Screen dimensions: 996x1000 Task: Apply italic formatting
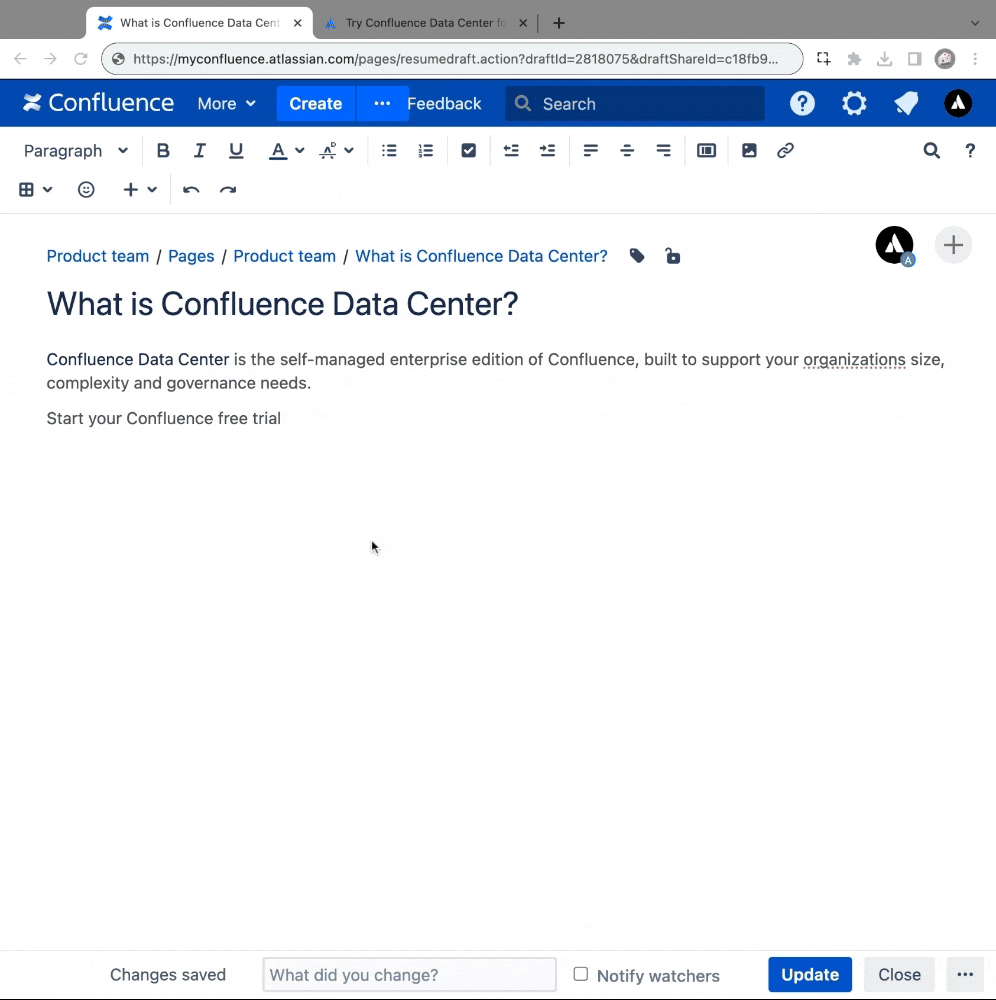click(200, 151)
